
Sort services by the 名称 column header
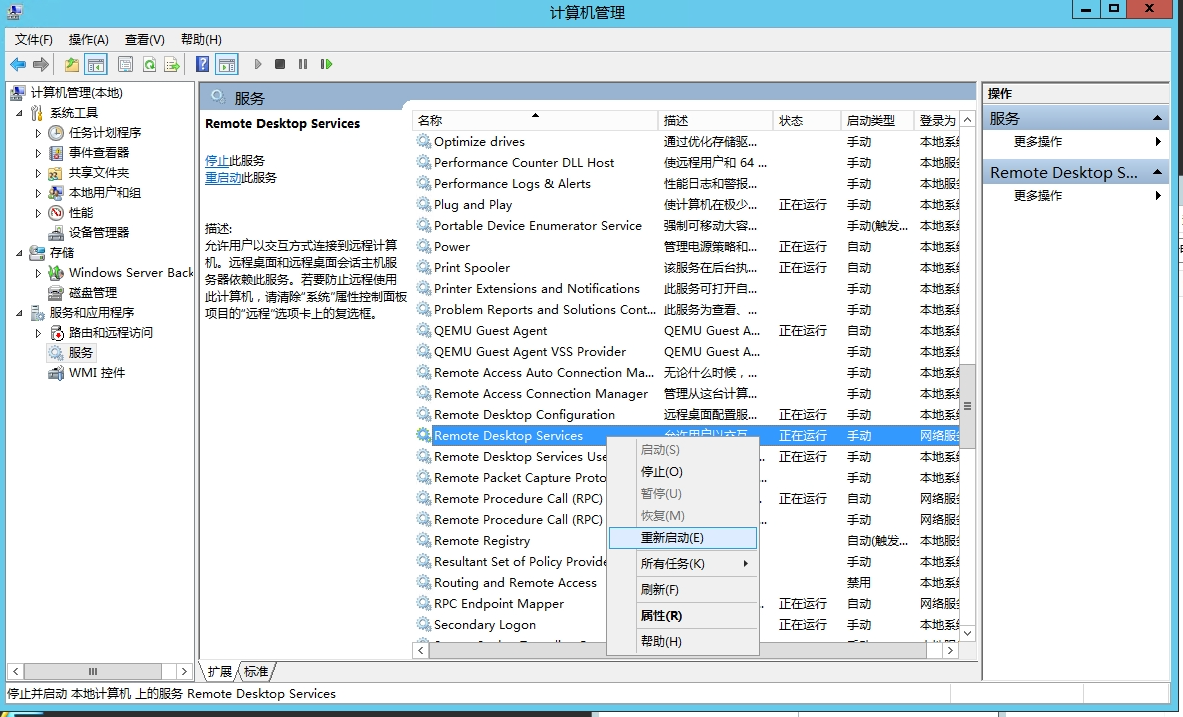coord(533,120)
